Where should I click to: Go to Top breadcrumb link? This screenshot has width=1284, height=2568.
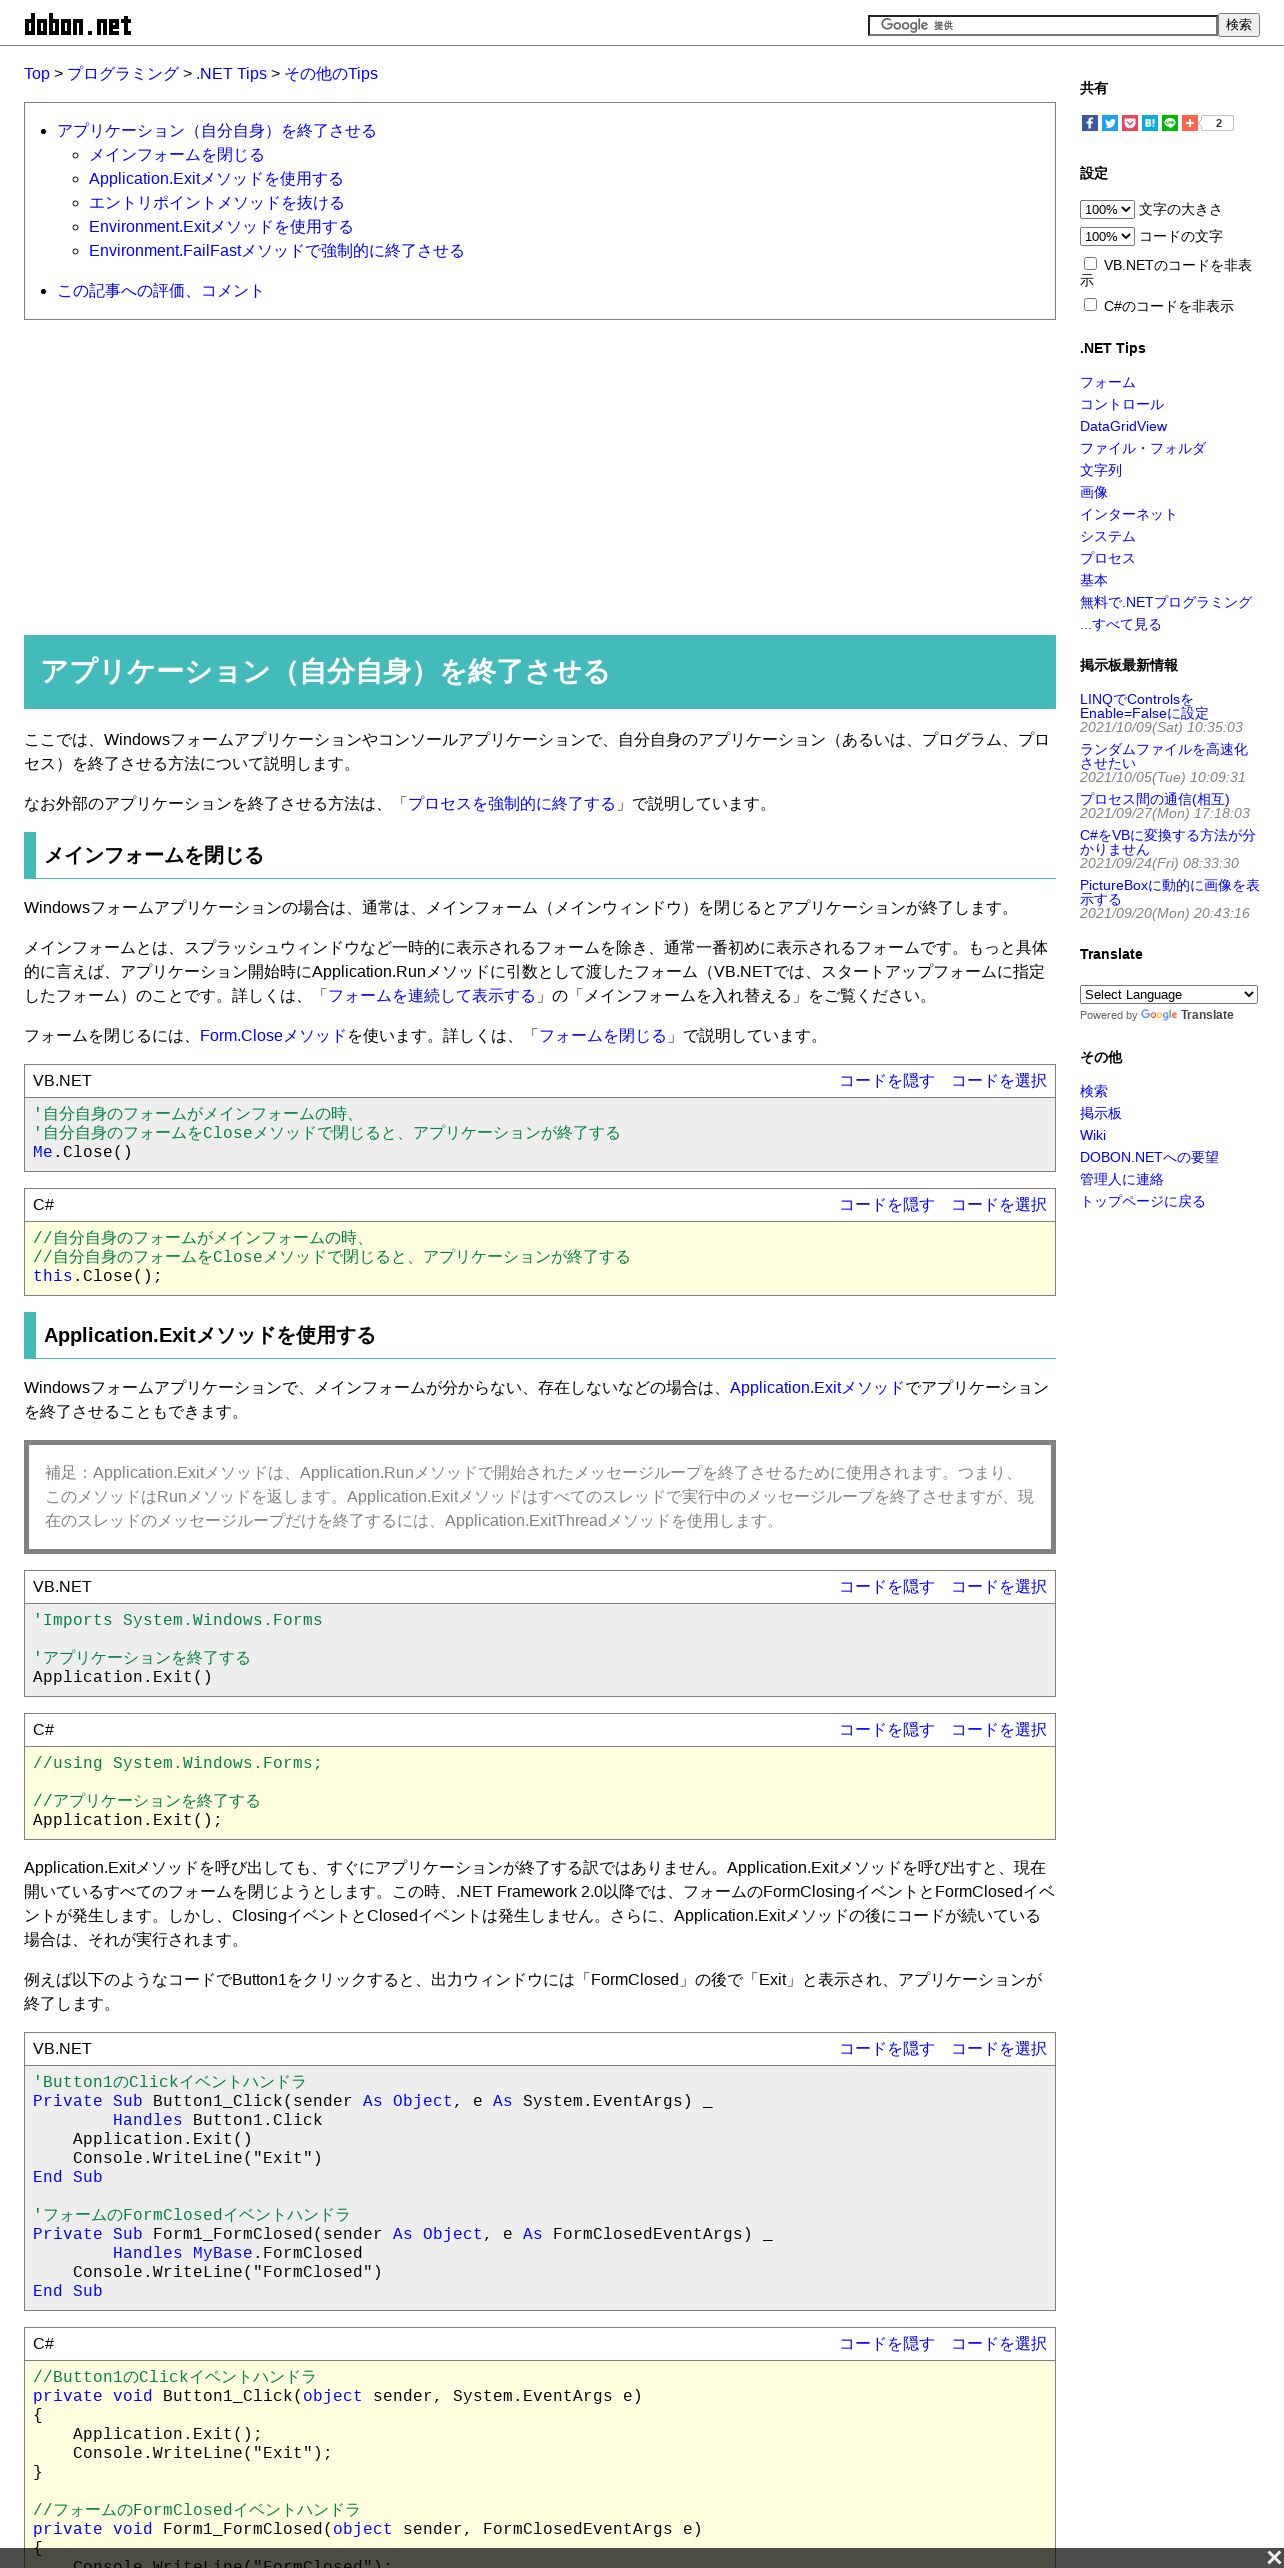[37, 73]
